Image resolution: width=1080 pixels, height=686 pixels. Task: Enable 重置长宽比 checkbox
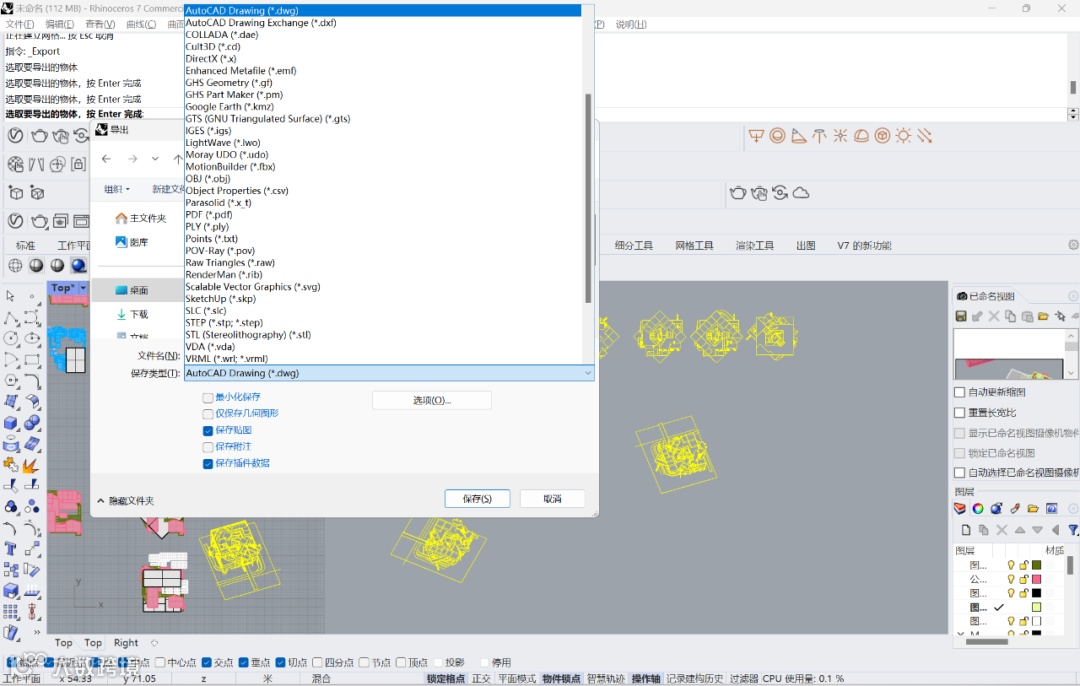pos(959,413)
